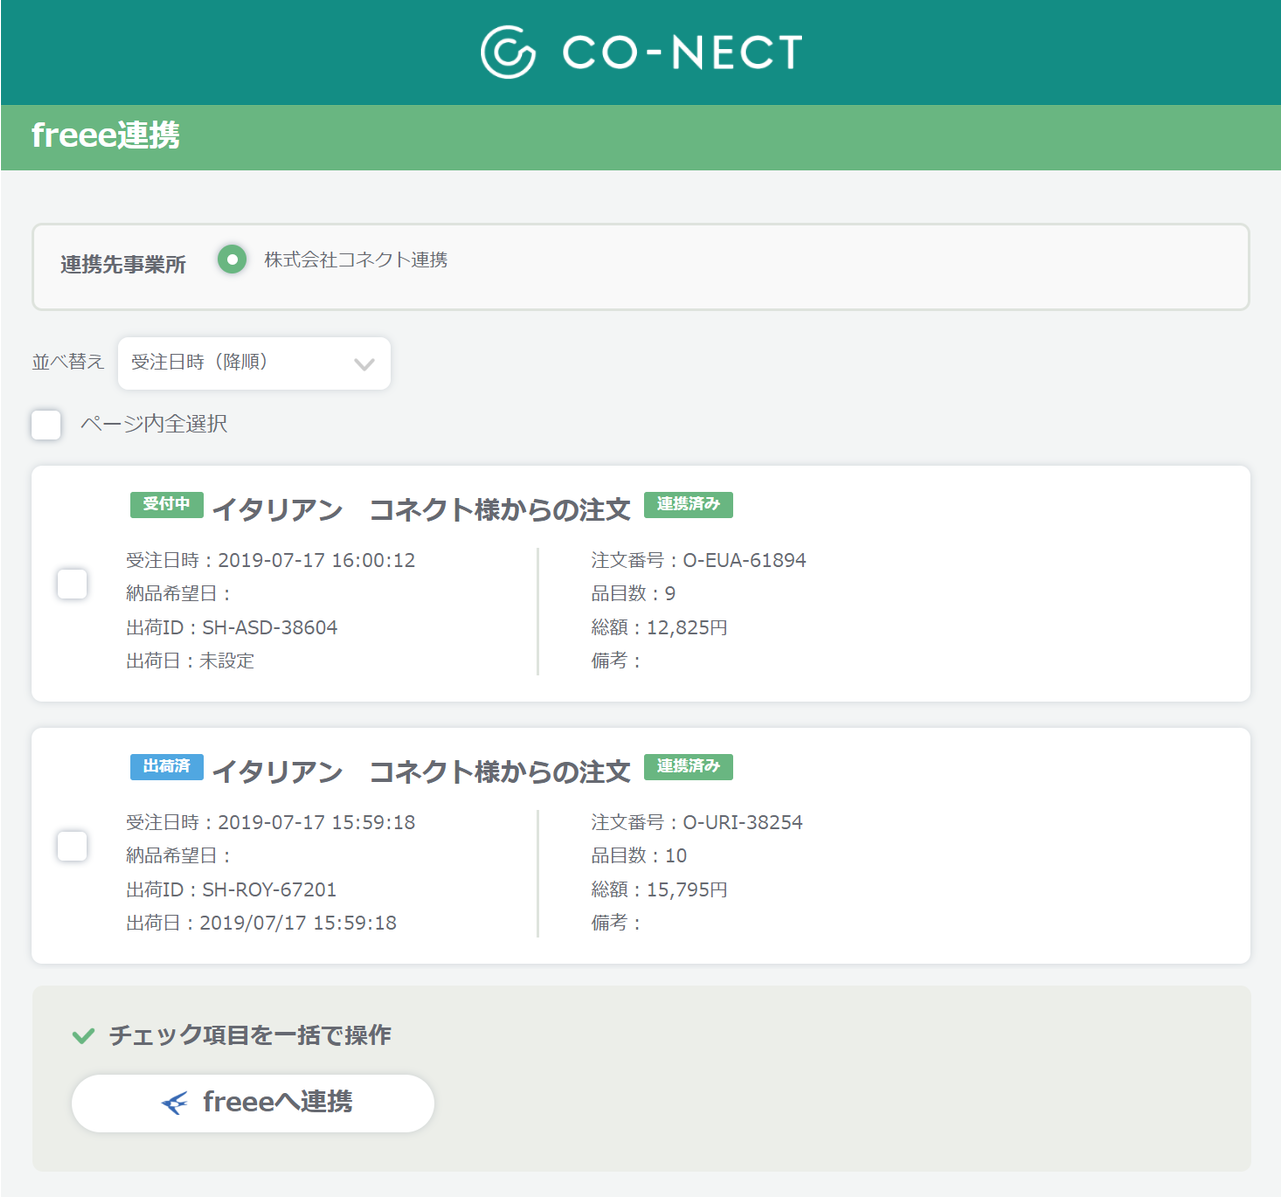Open the 並べ替え sort dropdown
Viewport: 1281px width, 1197px height.
coord(254,363)
